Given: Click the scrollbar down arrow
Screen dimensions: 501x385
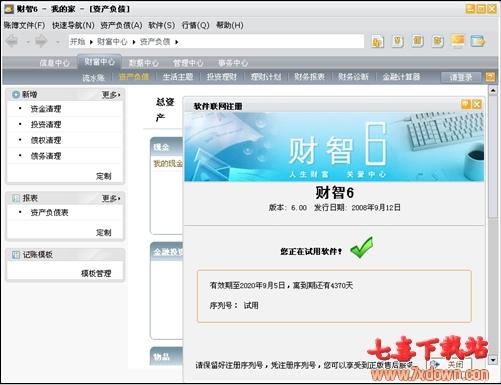Looking at the screenshot, I should (493, 360).
